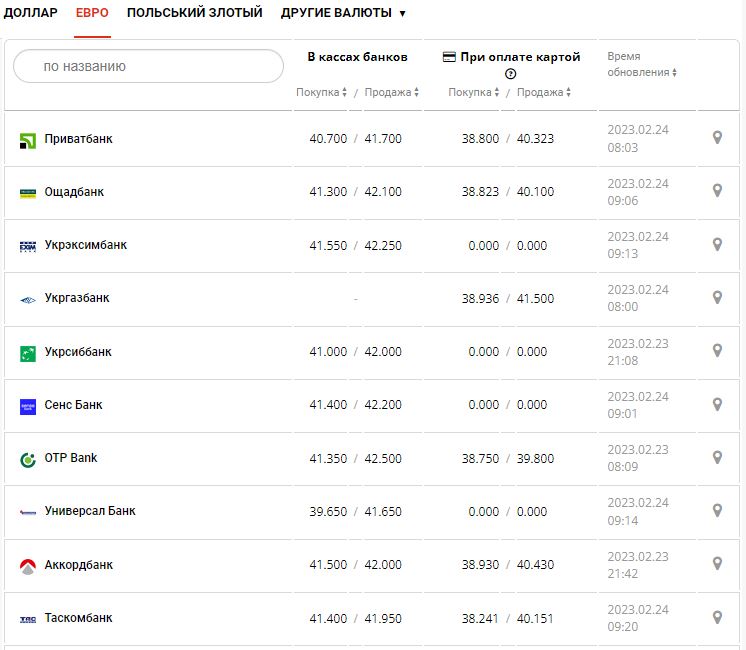Sort by cash desk Покупка rate
The height and width of the screenshot is (650, 746).
(x=321, y=93)
